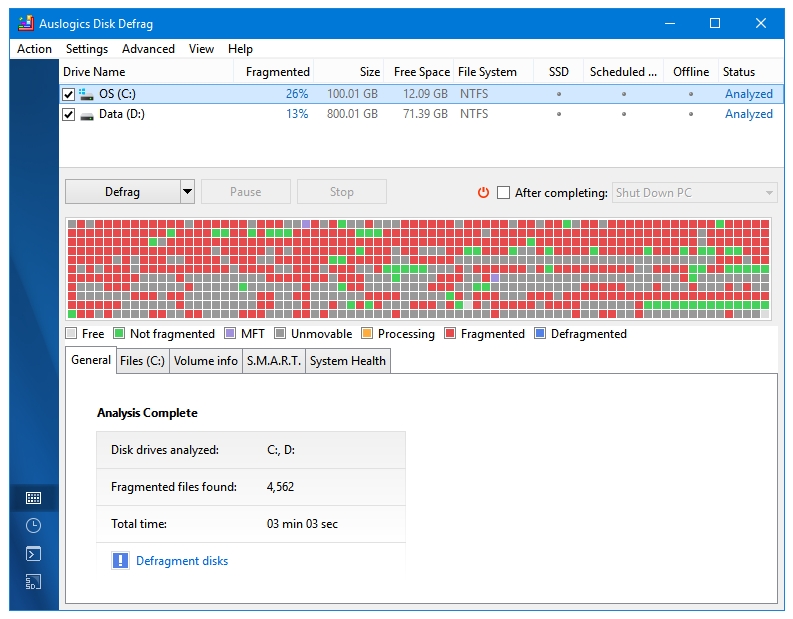Screen dimensions: 793x619
Task: Click the Analyzed status of OS (C:)
Action: [749, 94]
